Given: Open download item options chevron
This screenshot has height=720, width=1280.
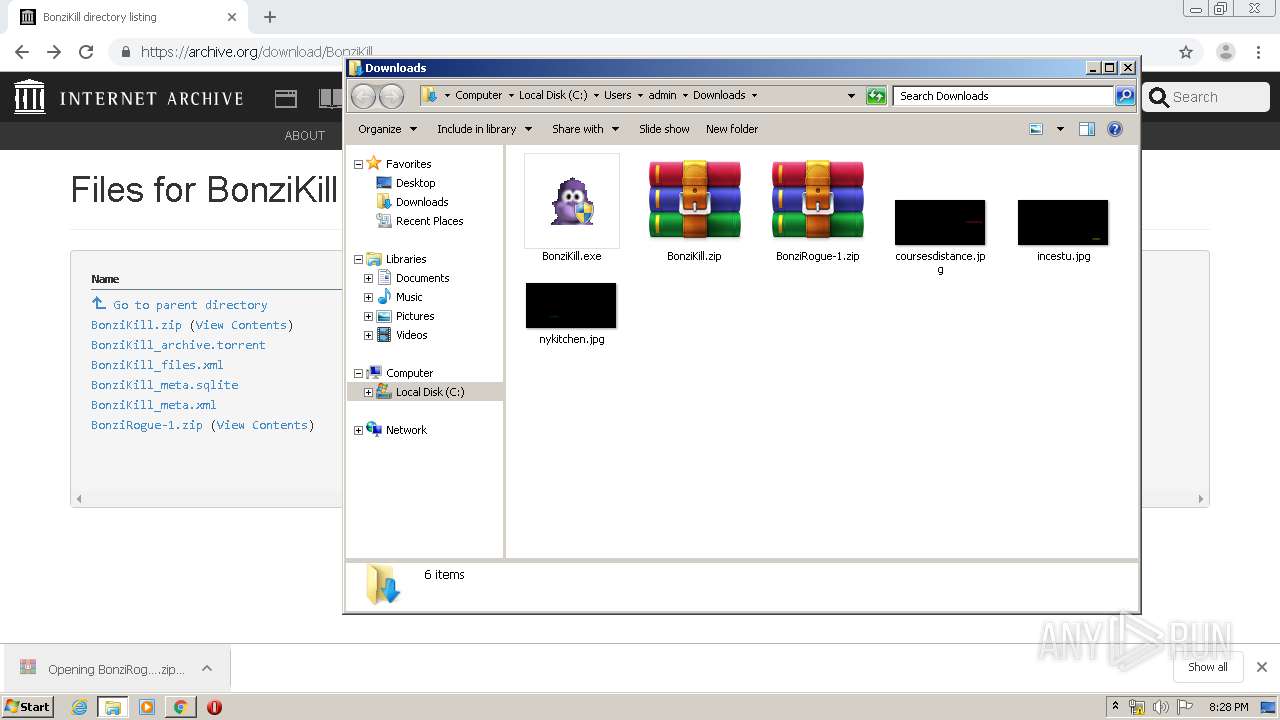Looking at the screenshot, I should 206,668.
